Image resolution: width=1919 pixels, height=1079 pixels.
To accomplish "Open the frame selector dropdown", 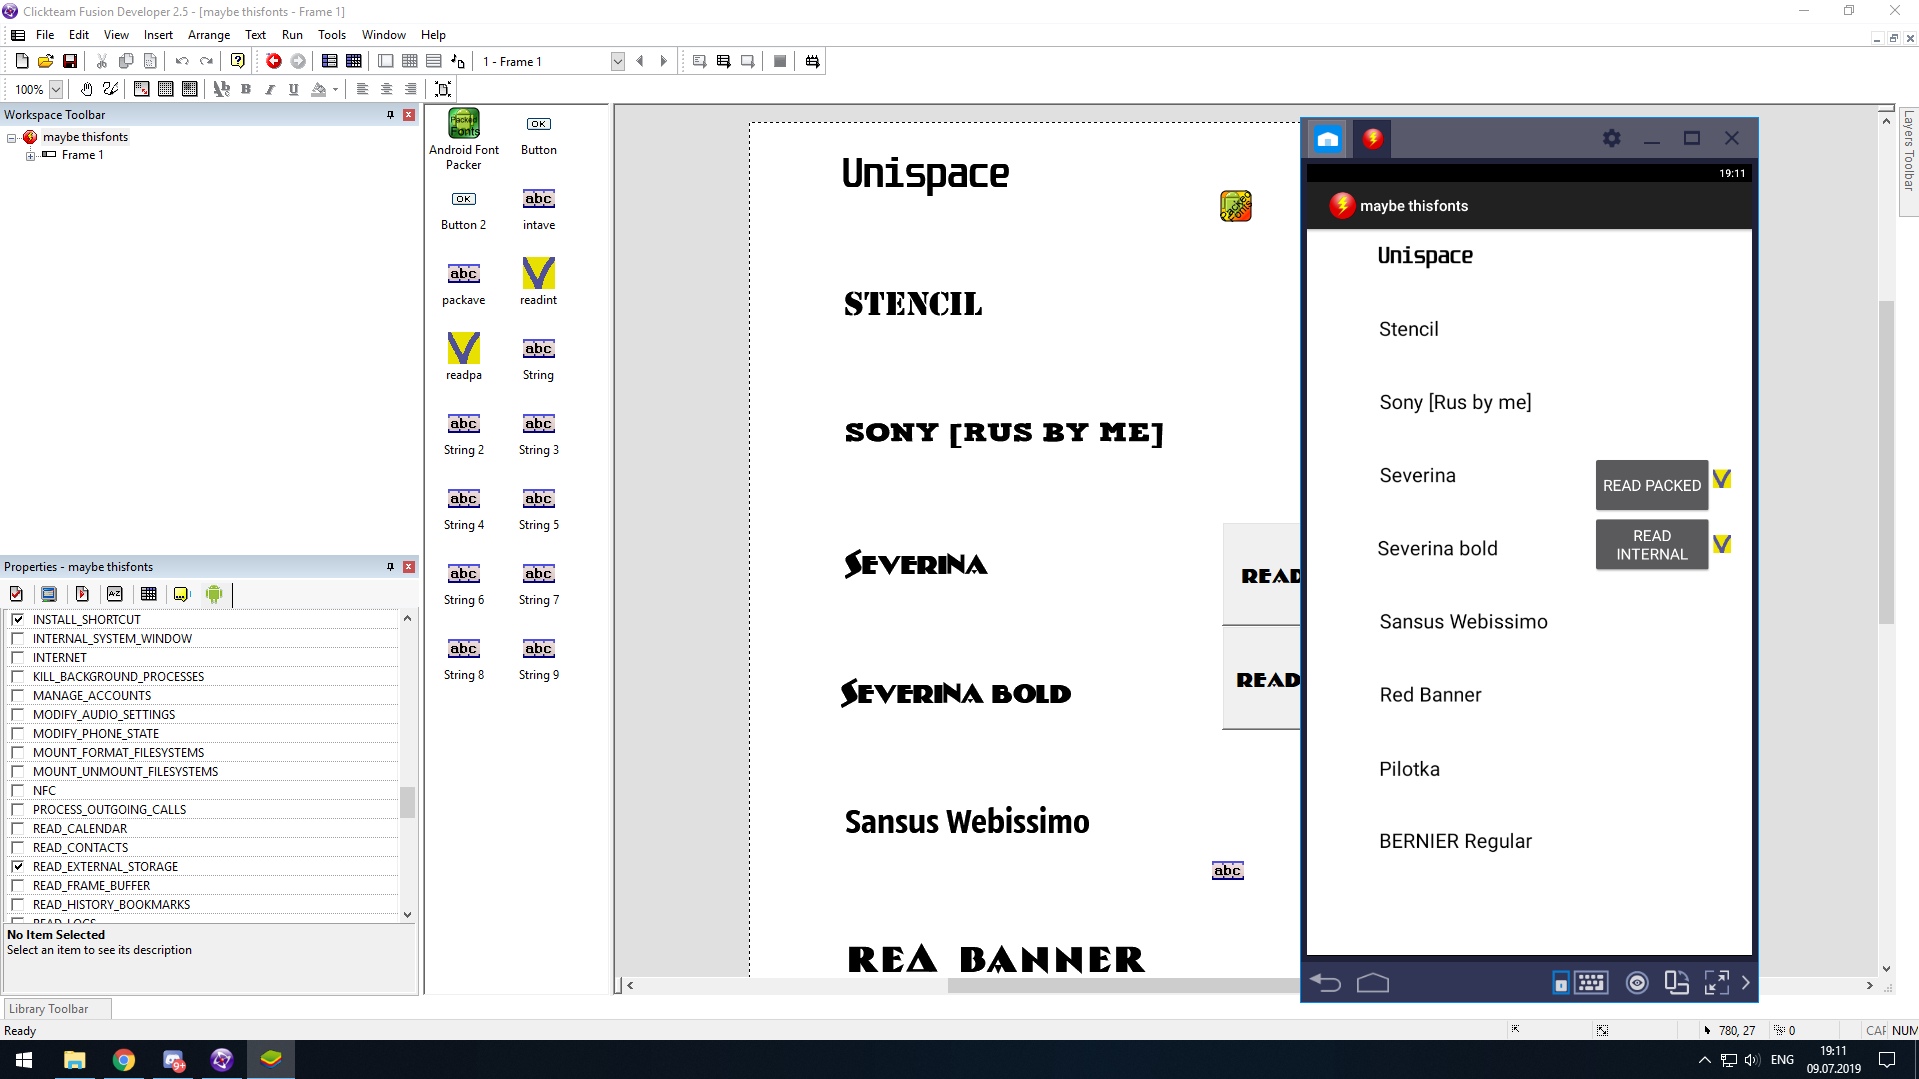I will point(617,61).
